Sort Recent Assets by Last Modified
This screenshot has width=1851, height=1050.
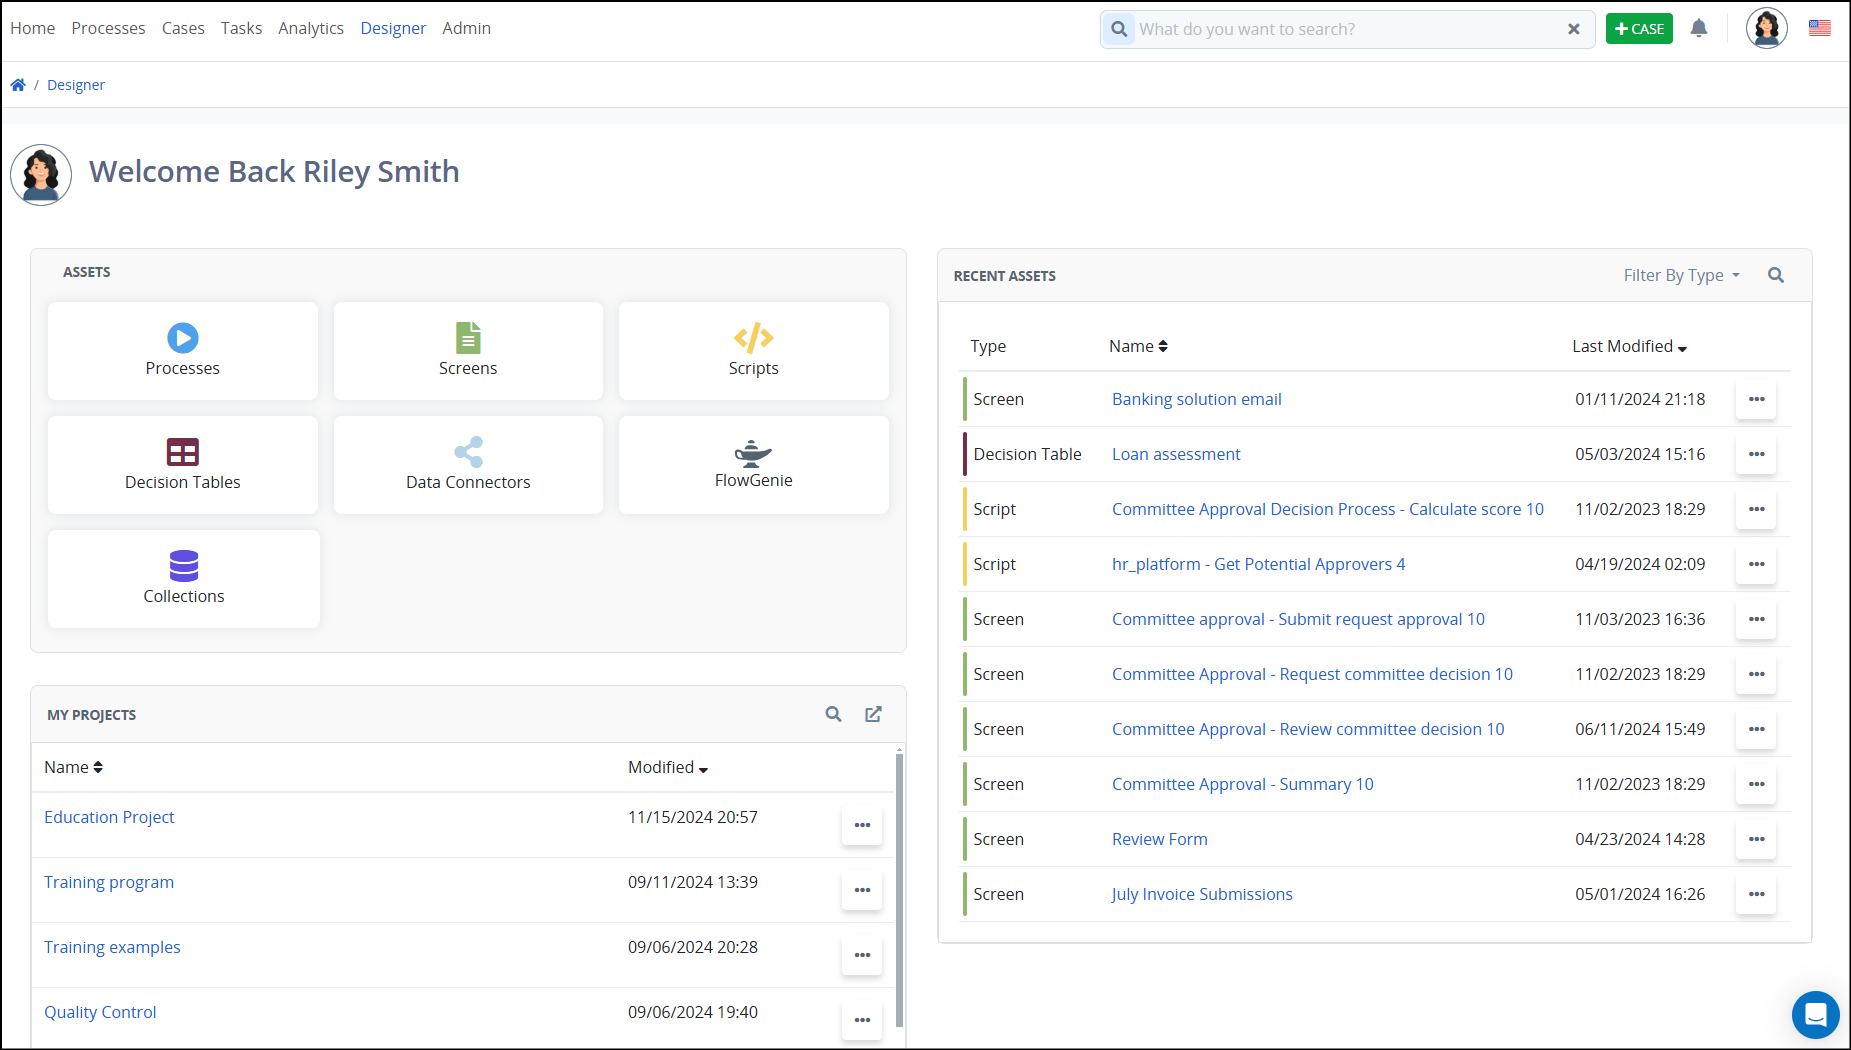pos(1630,346)
